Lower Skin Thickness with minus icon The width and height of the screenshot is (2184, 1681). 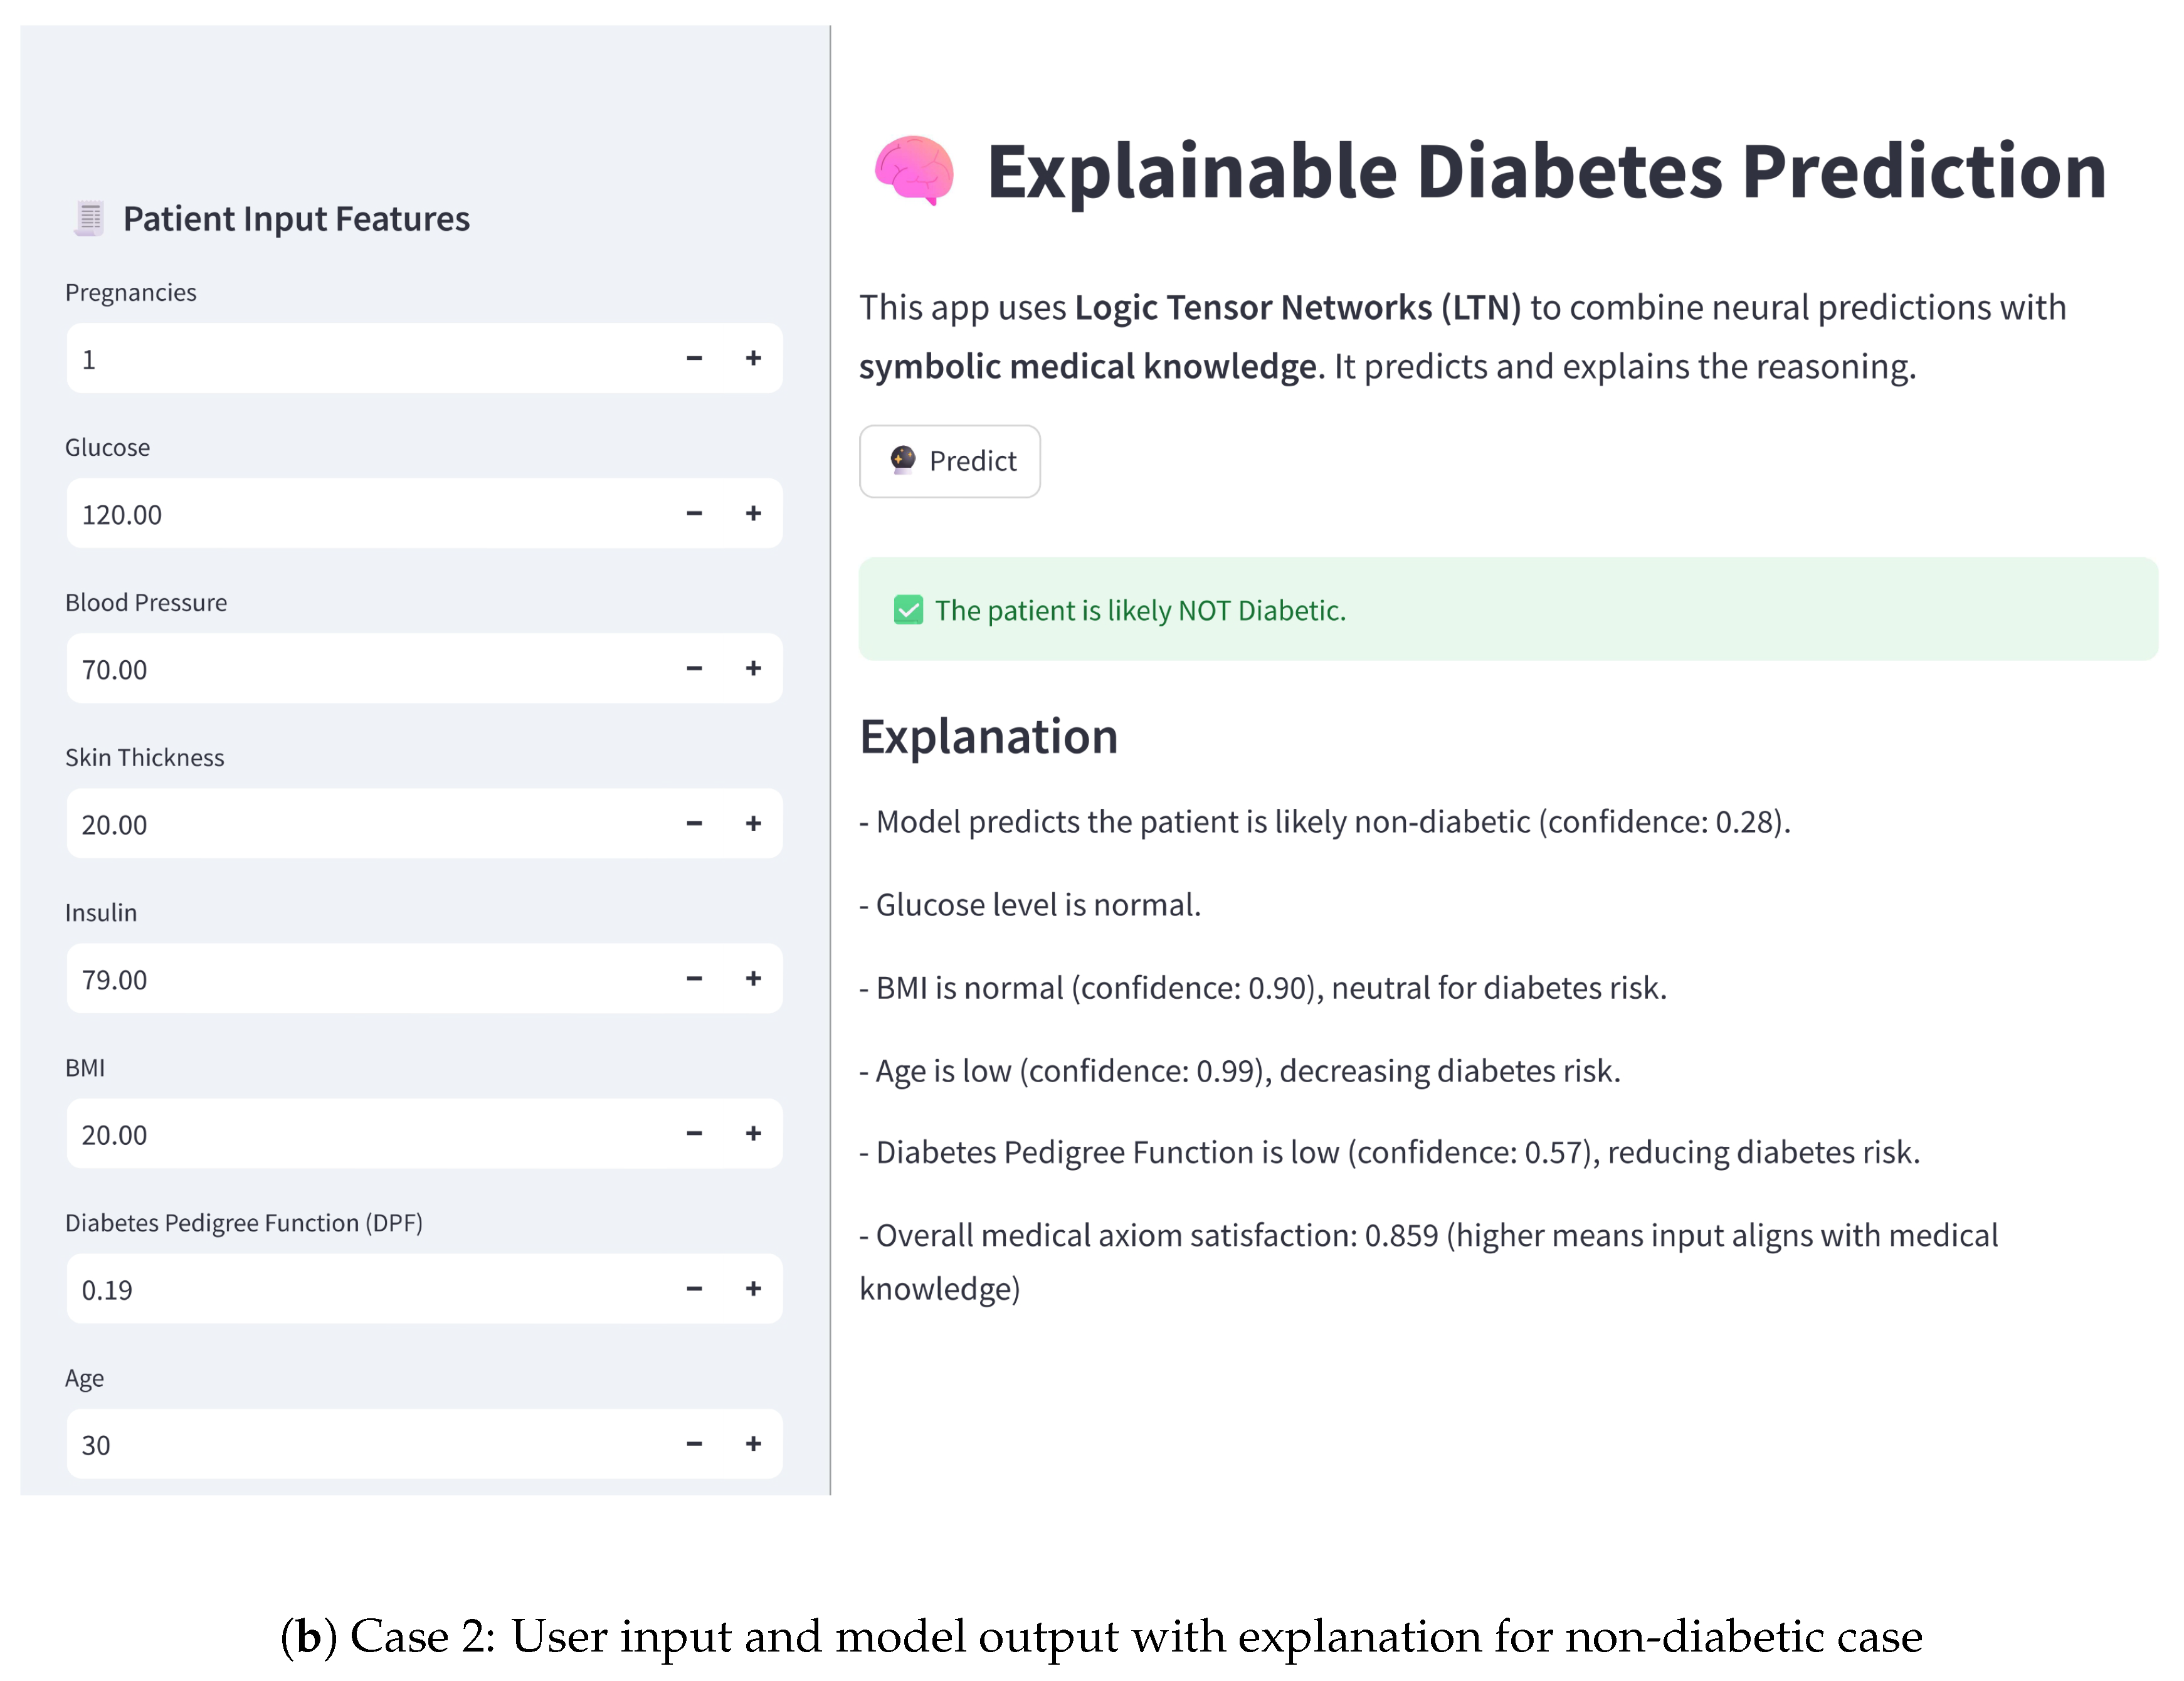(694, 823)
